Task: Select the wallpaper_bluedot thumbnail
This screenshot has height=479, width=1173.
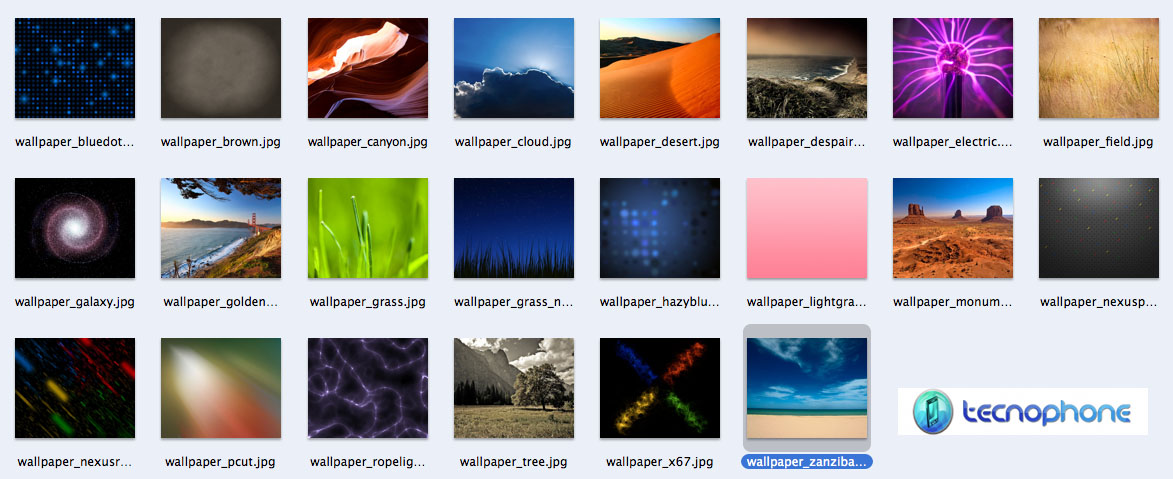Action: pos(75,68)
